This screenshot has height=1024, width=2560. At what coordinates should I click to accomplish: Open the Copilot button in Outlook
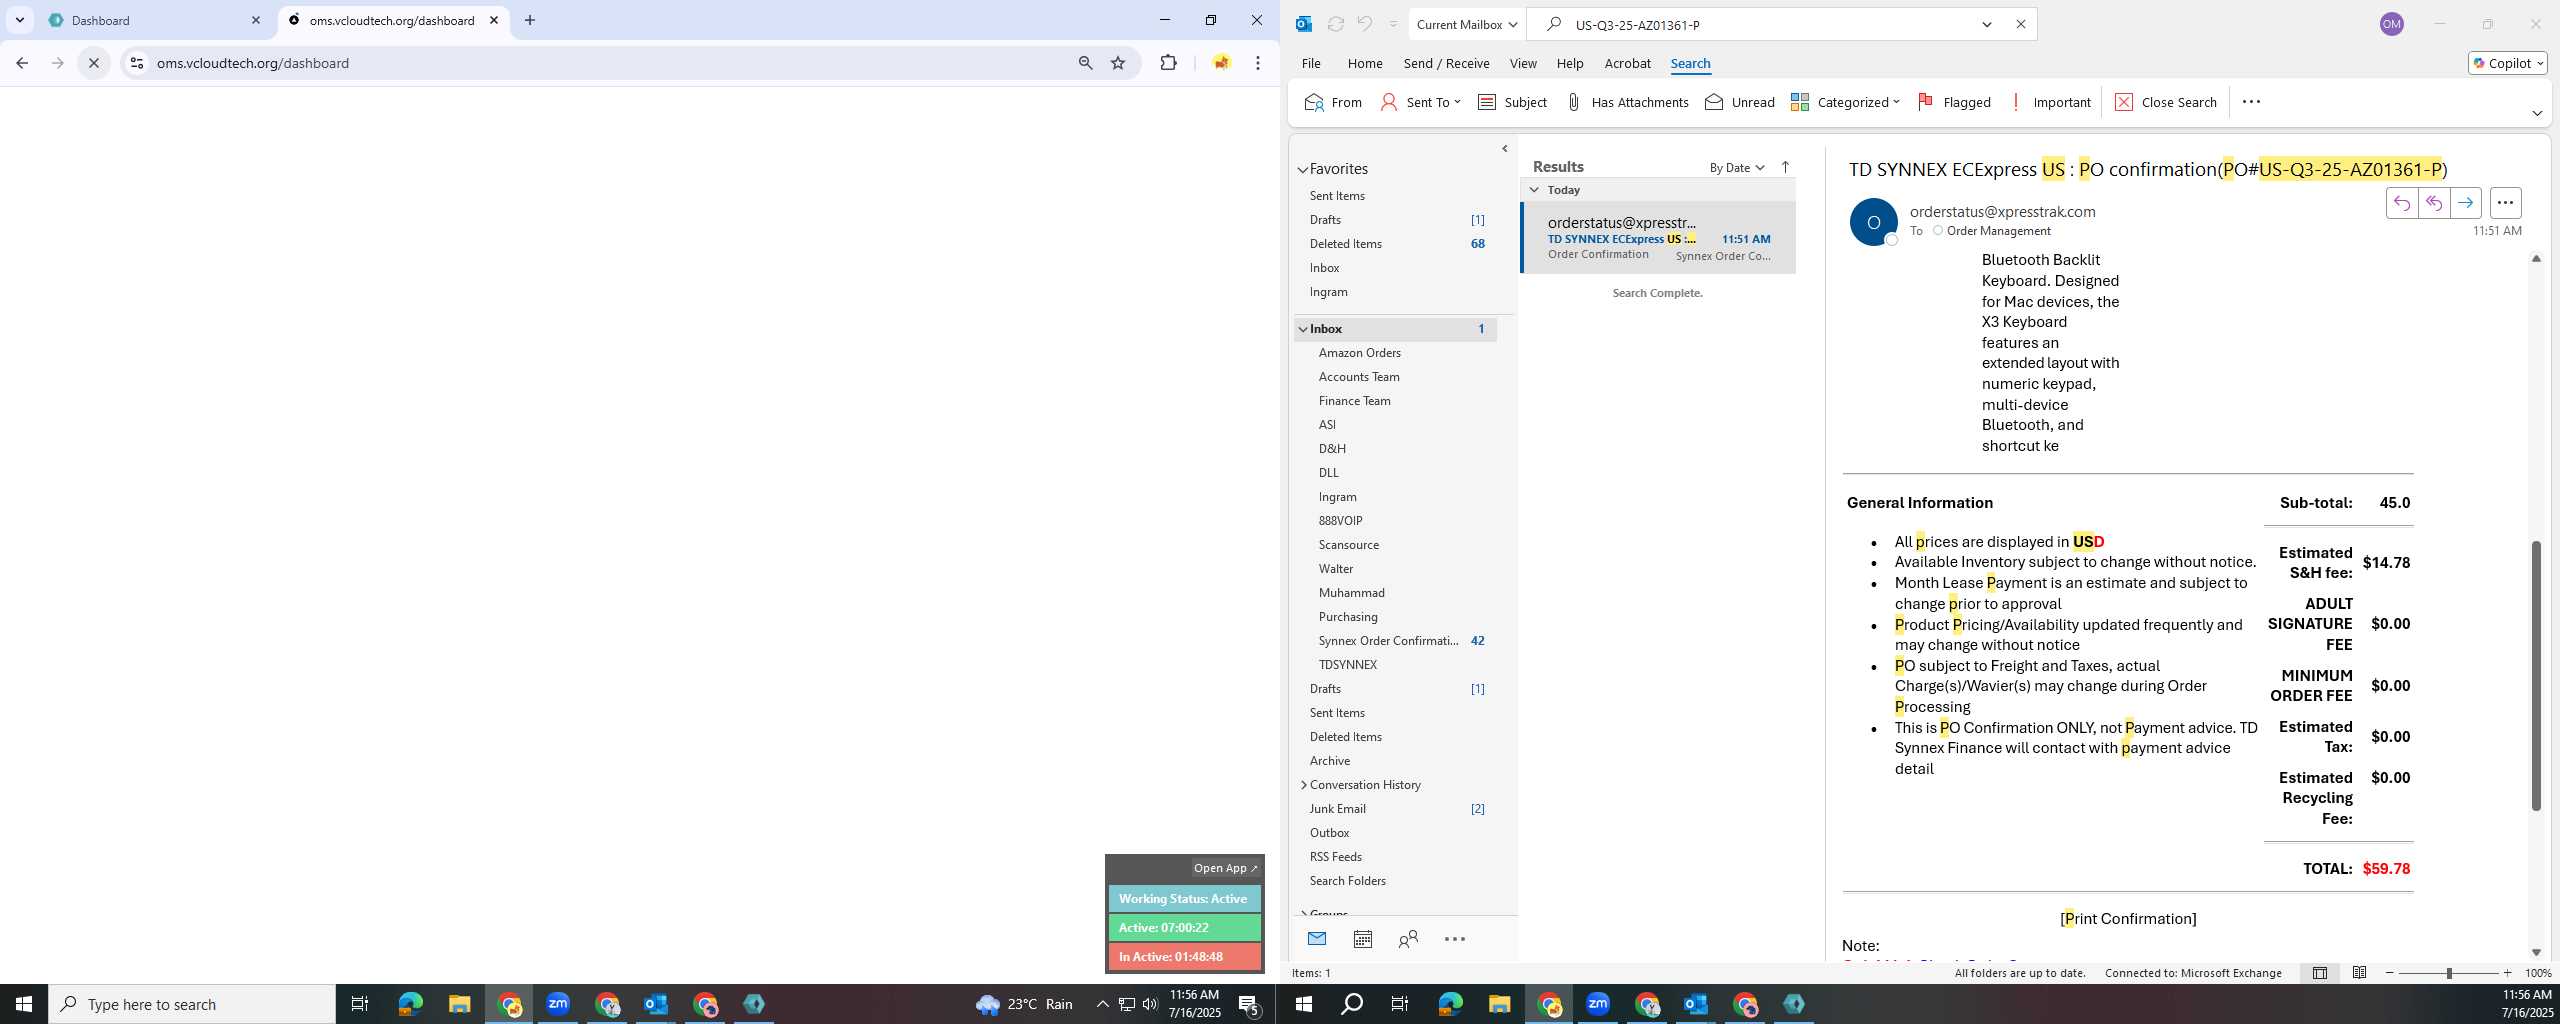coord(2507,63)
